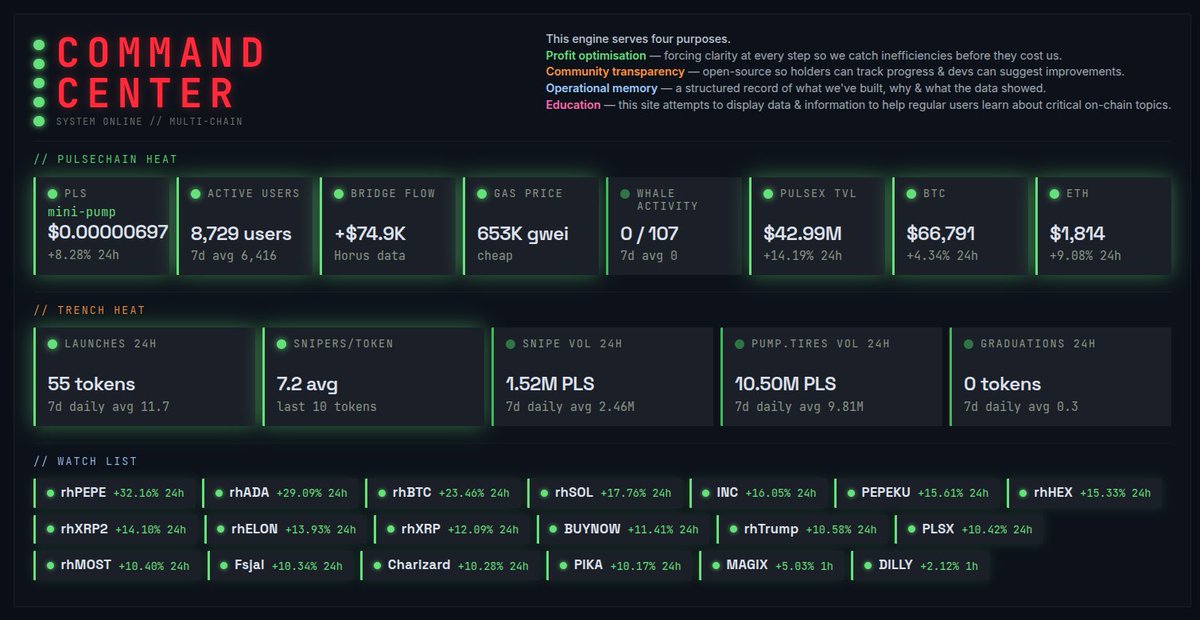This screenshot has width=1200, height=620.
Task: Select Charizard in the watch list
Action: (x=450, y=565)
